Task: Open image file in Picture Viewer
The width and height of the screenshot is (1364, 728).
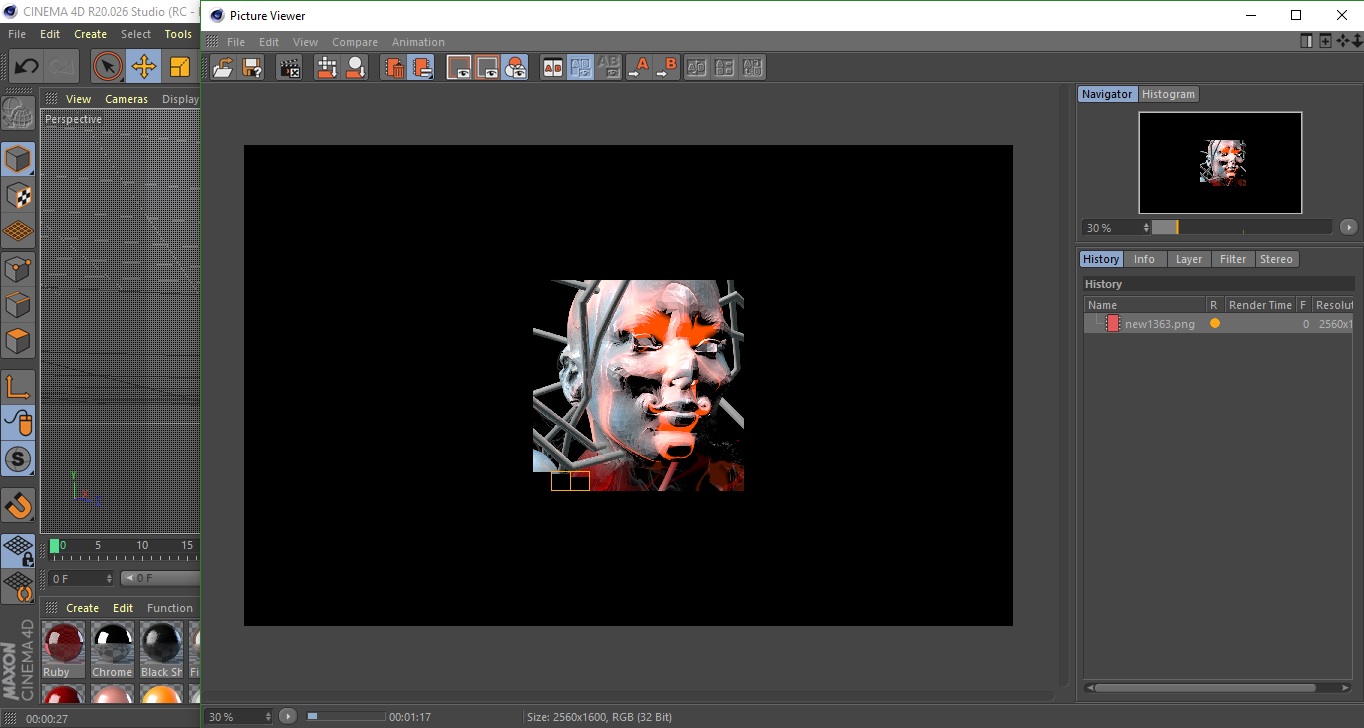Action: point(223,67)
